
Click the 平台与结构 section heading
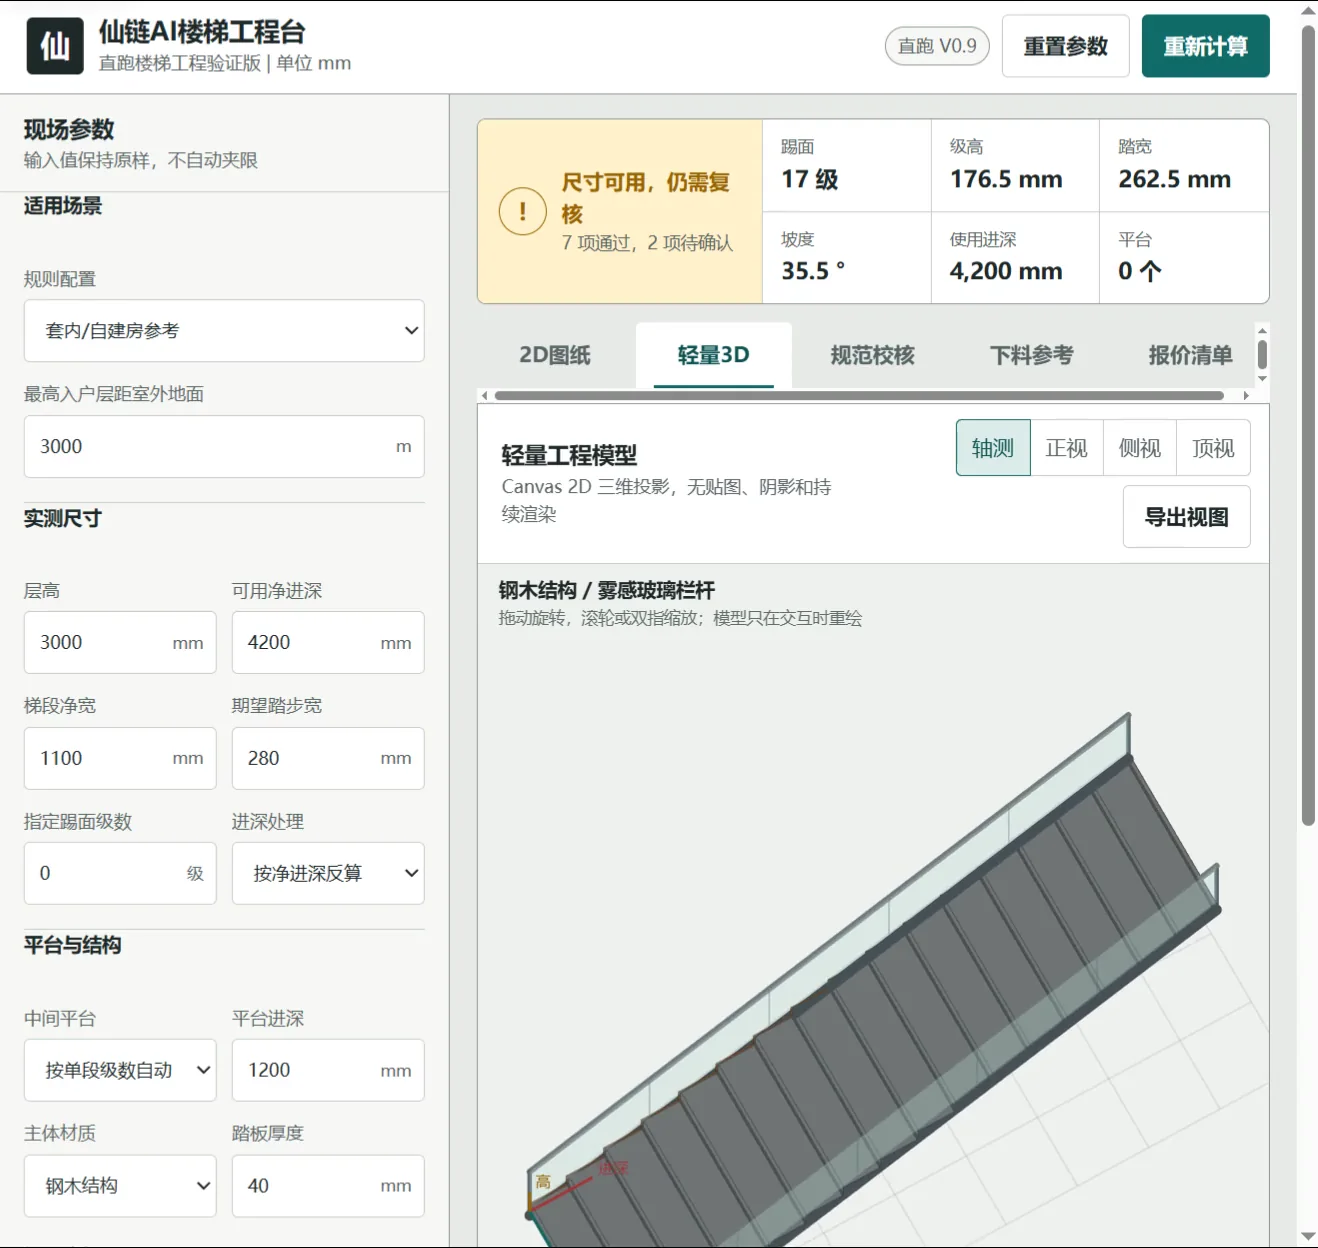[x=72, y=945]
